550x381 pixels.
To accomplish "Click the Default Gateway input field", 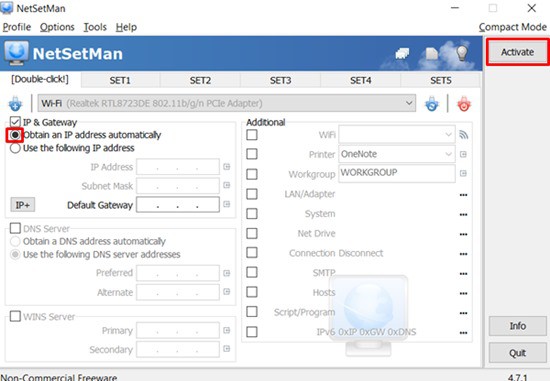I will (178, 204).
